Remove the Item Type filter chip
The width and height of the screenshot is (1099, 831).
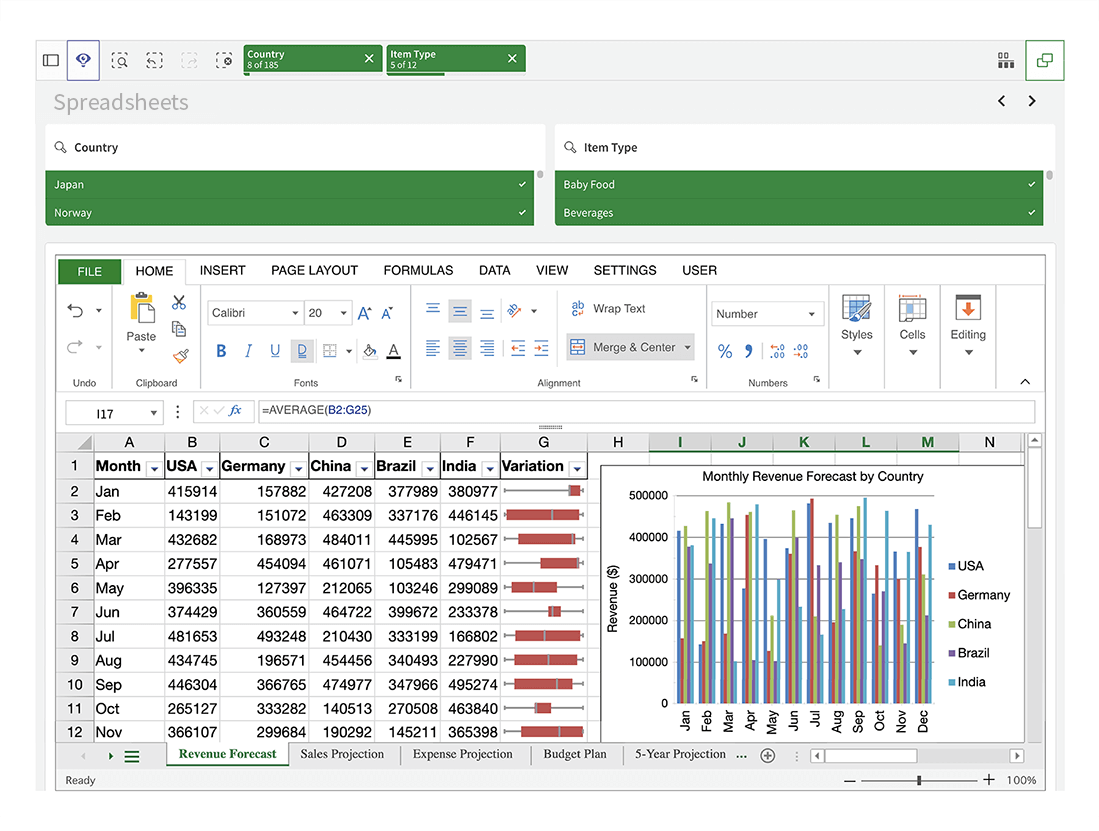511,58
